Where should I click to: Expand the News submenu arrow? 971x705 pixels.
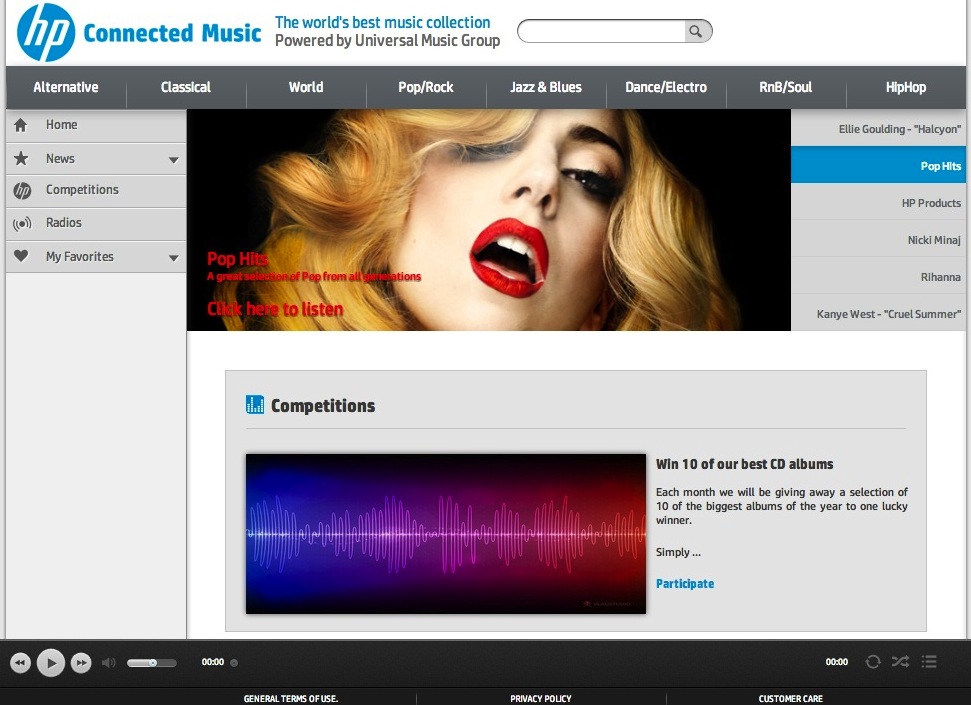point(173,160)
